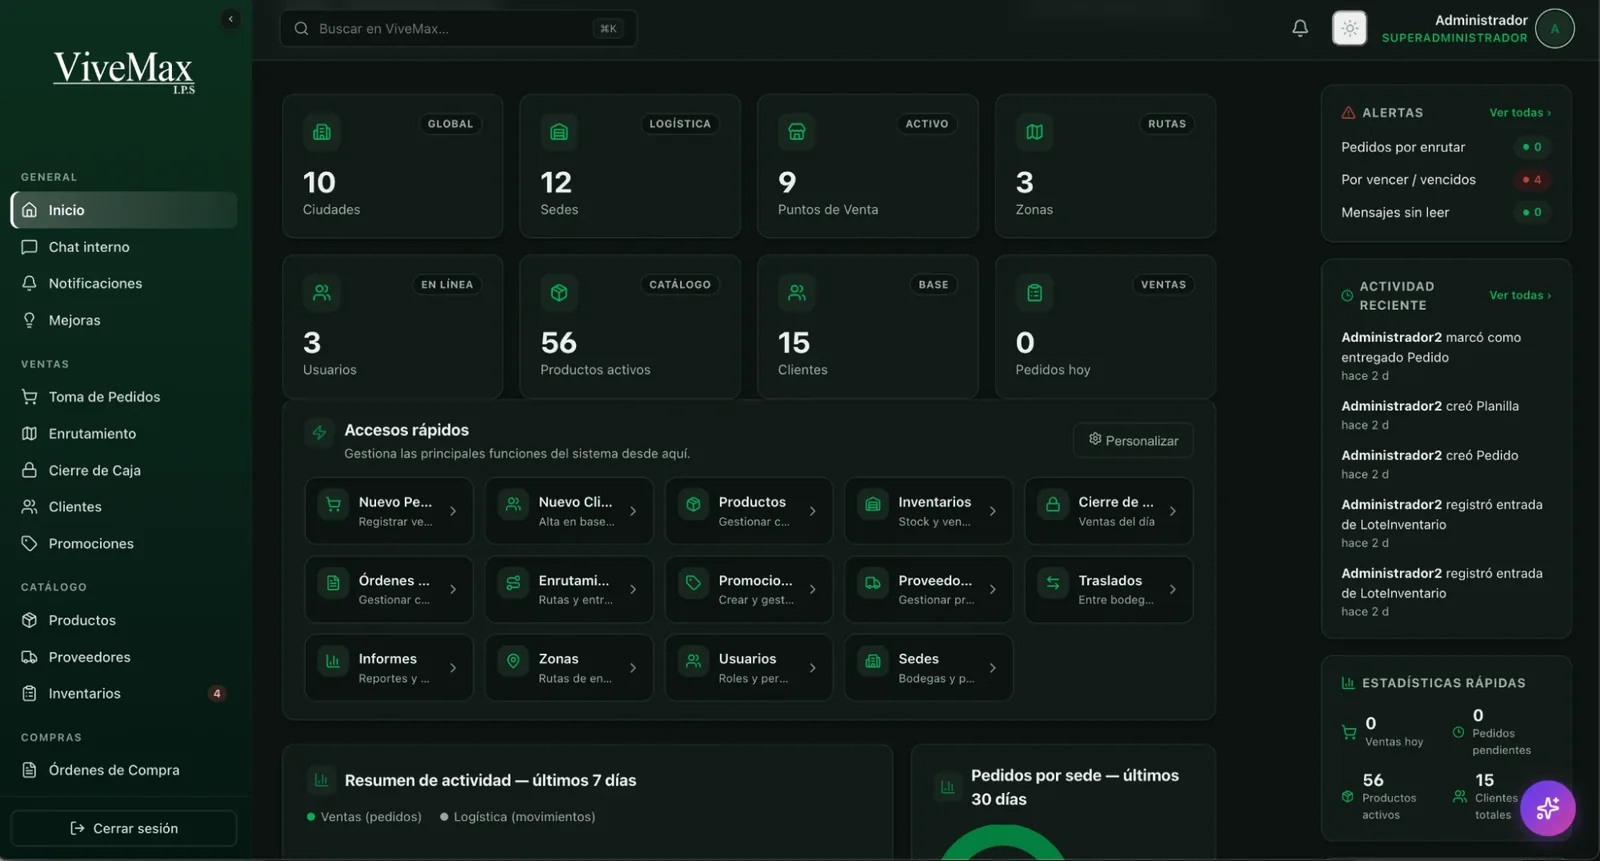Click Ver todas in Actividad Reciente
Screen dimensions: 1600x861
(1520, 295)
